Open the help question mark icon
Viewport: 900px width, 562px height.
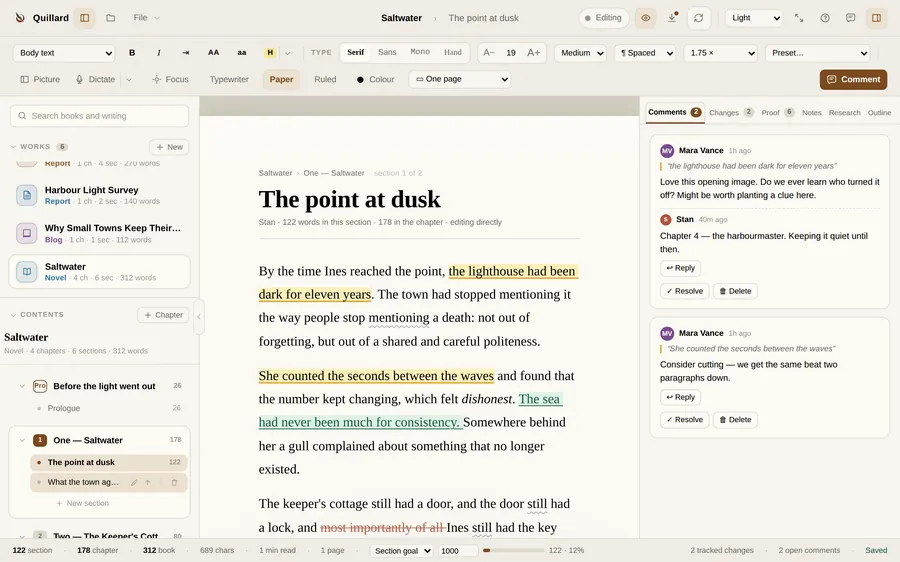[x=825, y=18]
